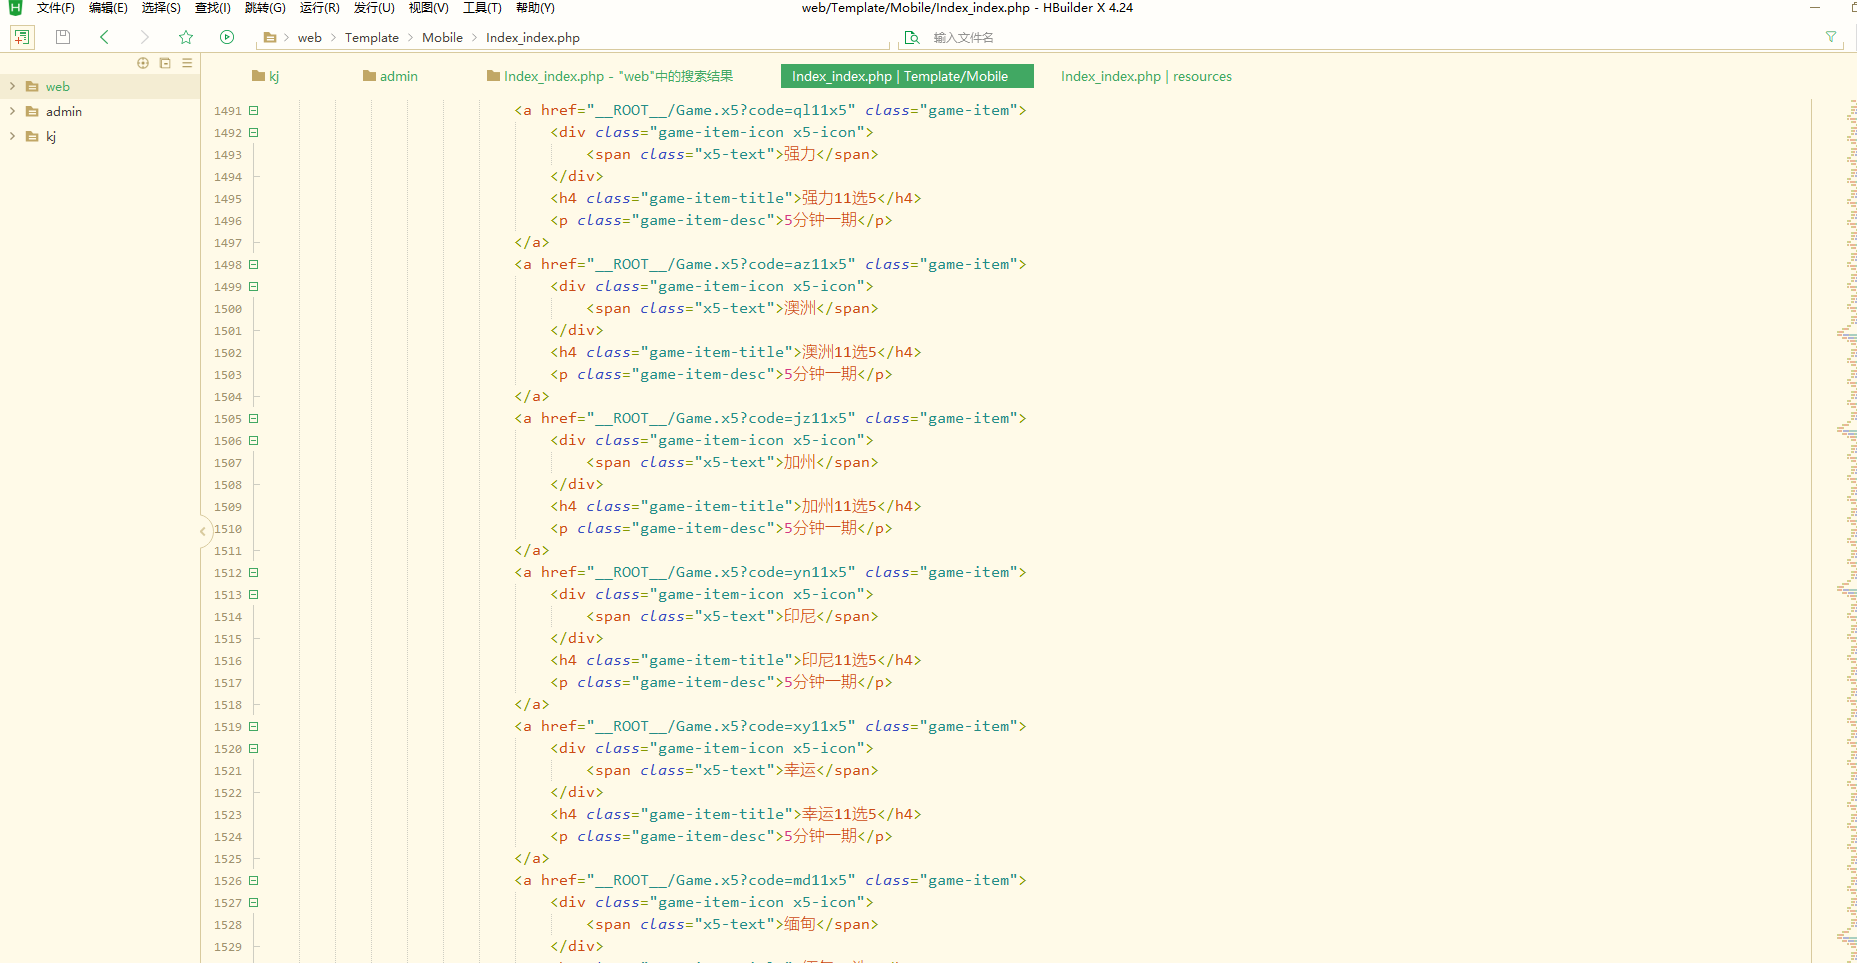Click Template in the breadcrumb path

tap(371, 38)
